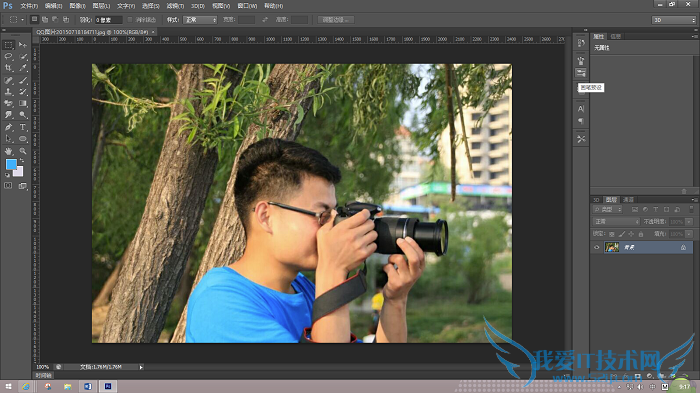Open the 编辑 (Edit) menu

(54, 6)
